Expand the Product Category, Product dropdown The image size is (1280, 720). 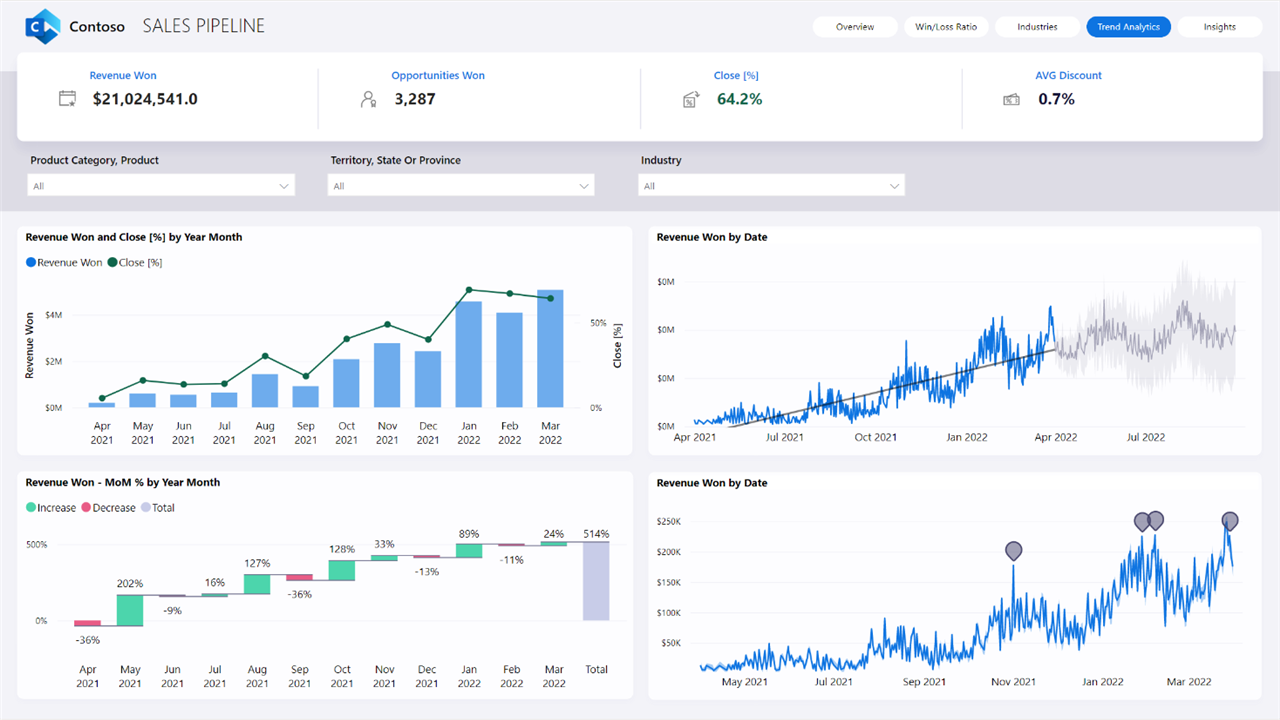161,185
